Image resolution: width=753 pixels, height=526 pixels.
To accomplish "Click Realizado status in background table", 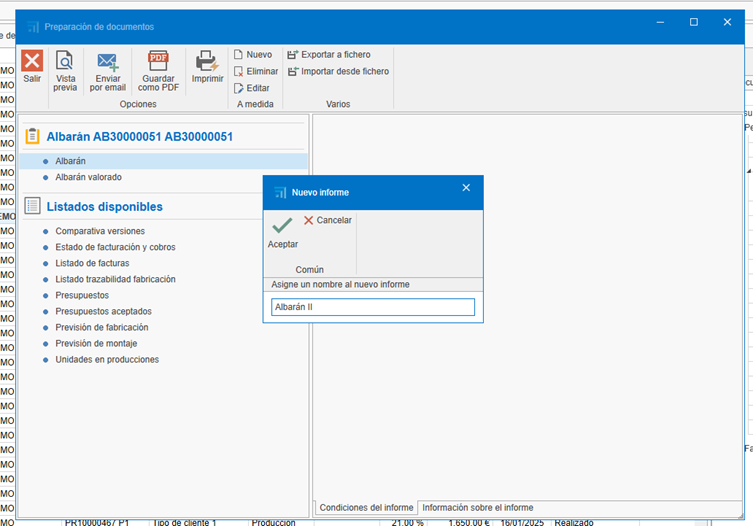I will (574, 522).
